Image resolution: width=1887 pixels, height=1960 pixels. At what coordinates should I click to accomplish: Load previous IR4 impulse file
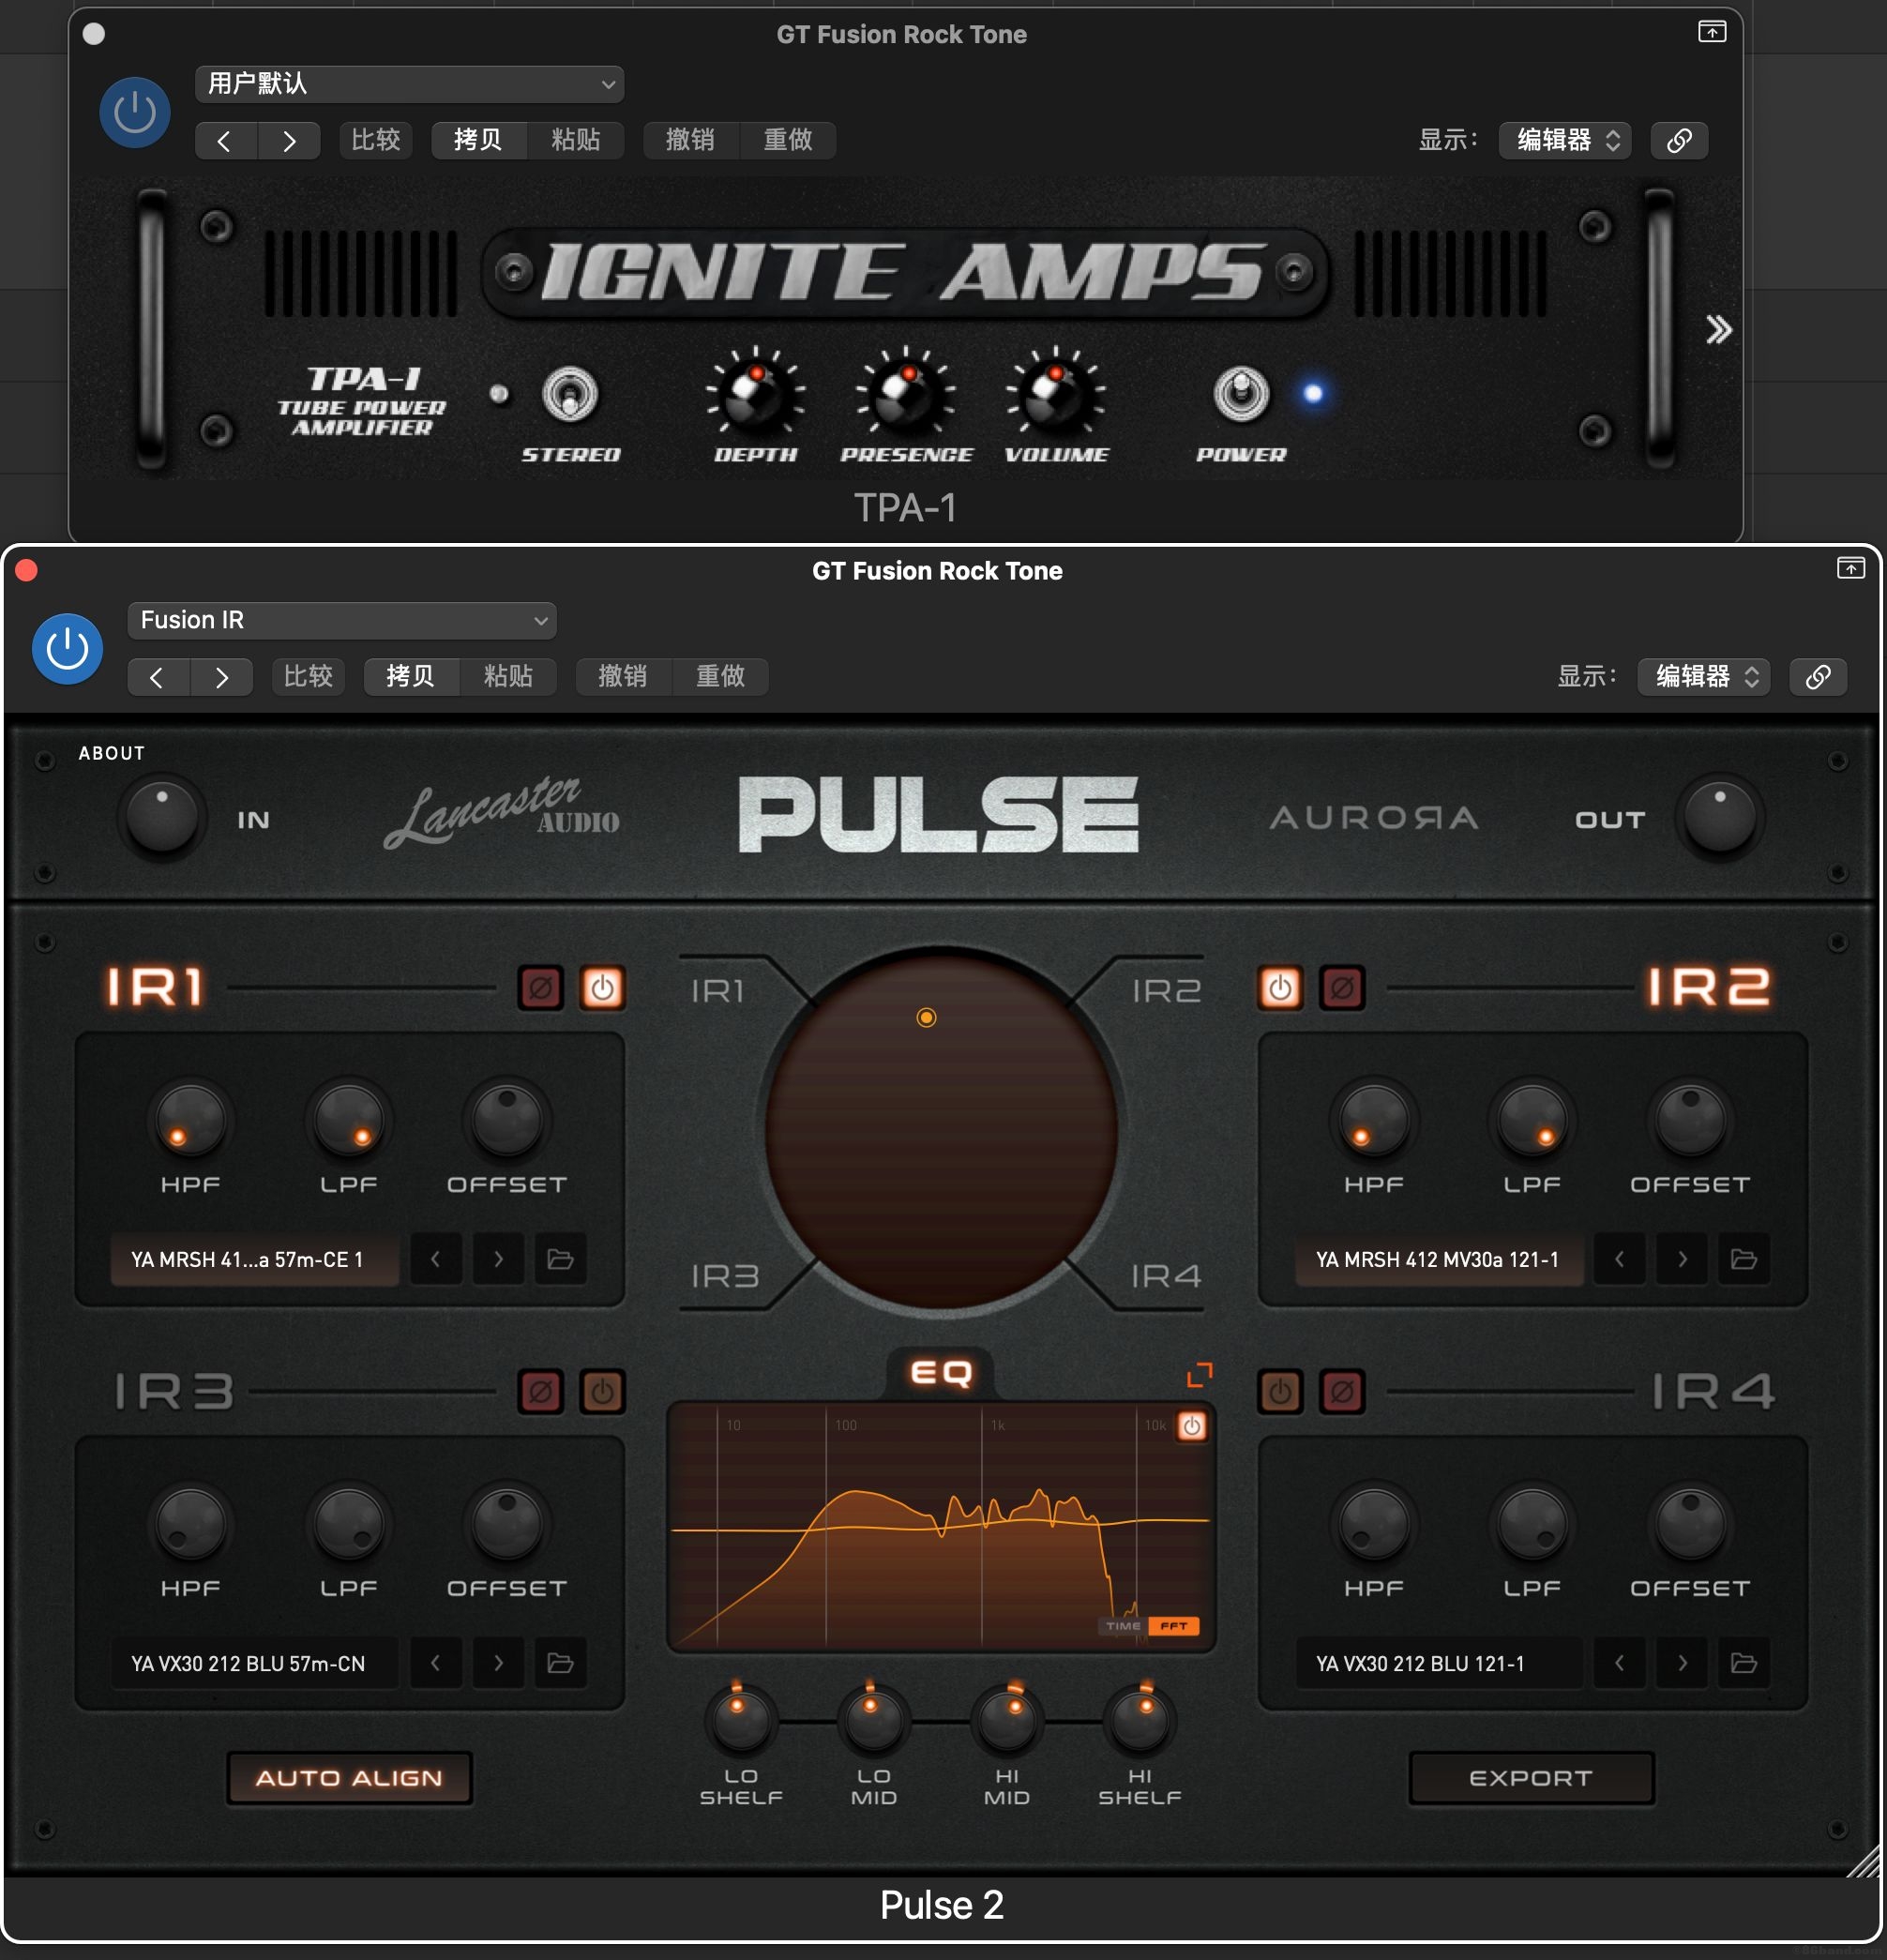coord(1619,1663)
